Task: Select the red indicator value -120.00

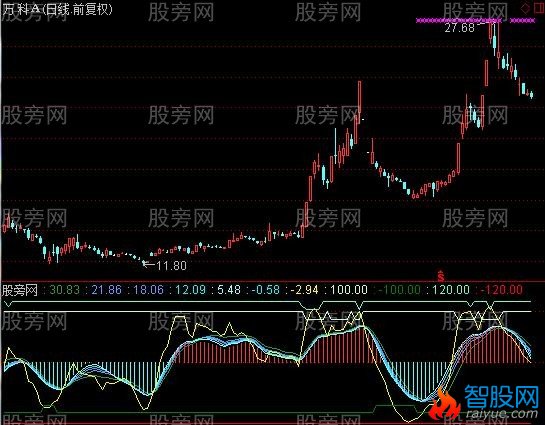Action: pos(501,290)
